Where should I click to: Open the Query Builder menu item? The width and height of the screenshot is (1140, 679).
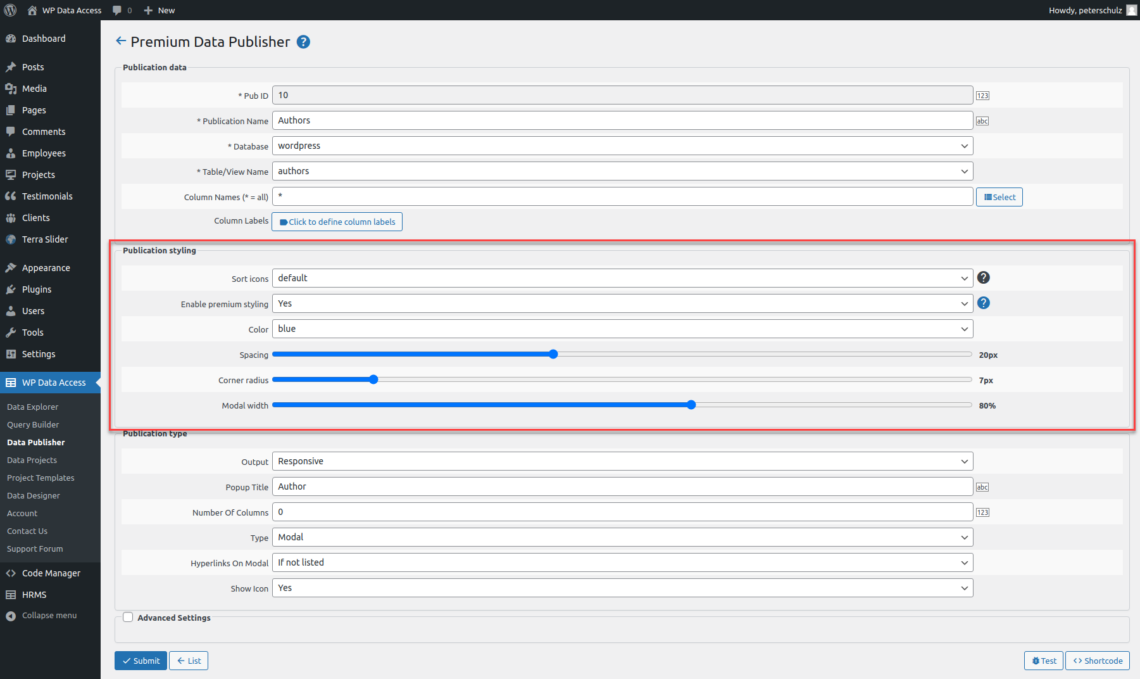click(35, 424)
